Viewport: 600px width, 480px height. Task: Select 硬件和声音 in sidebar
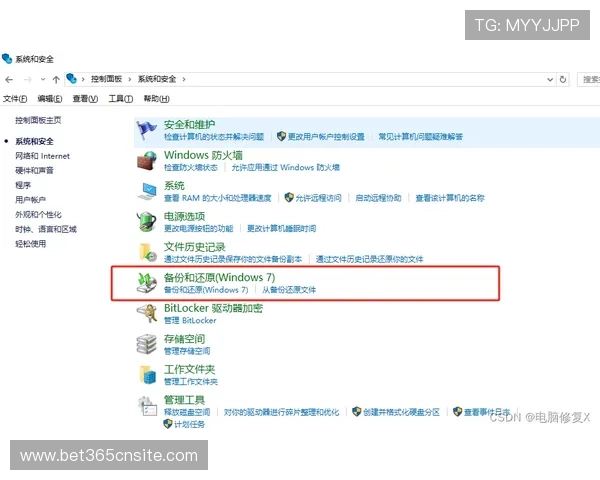pyautogui.click(x=34, y=170)
